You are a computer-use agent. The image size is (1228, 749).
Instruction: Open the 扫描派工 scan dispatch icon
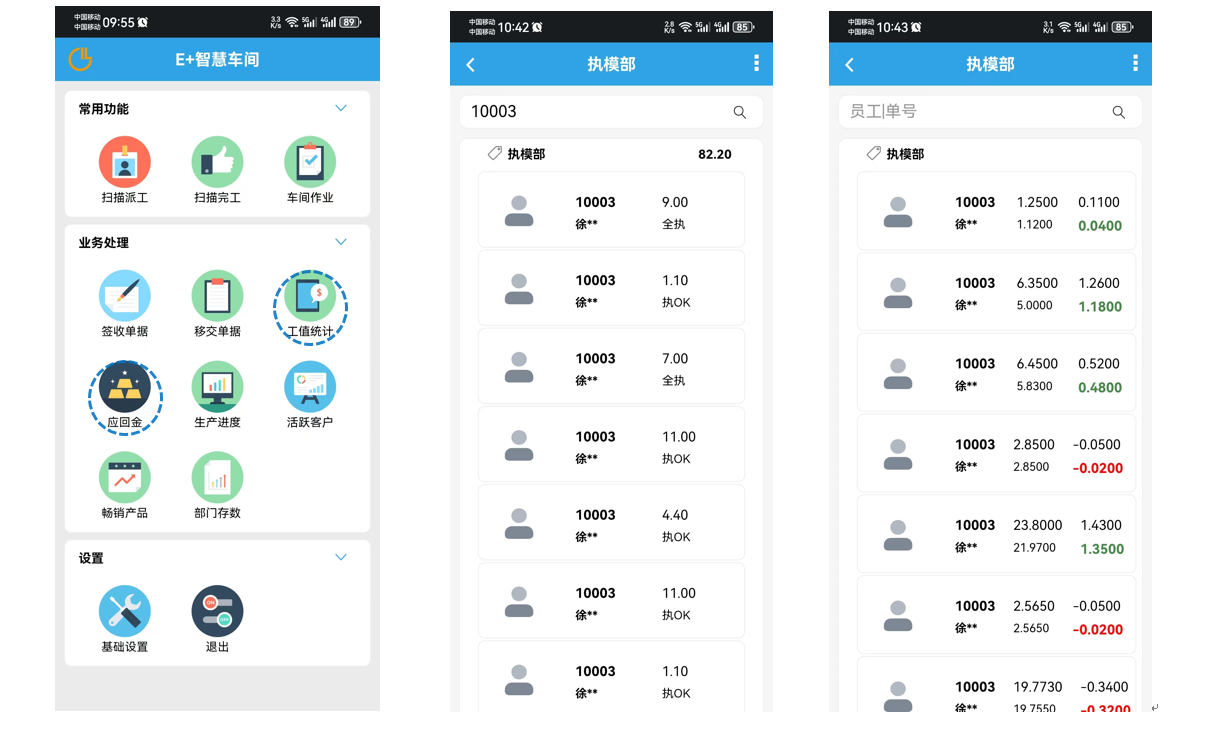click(x=124, y=162)
